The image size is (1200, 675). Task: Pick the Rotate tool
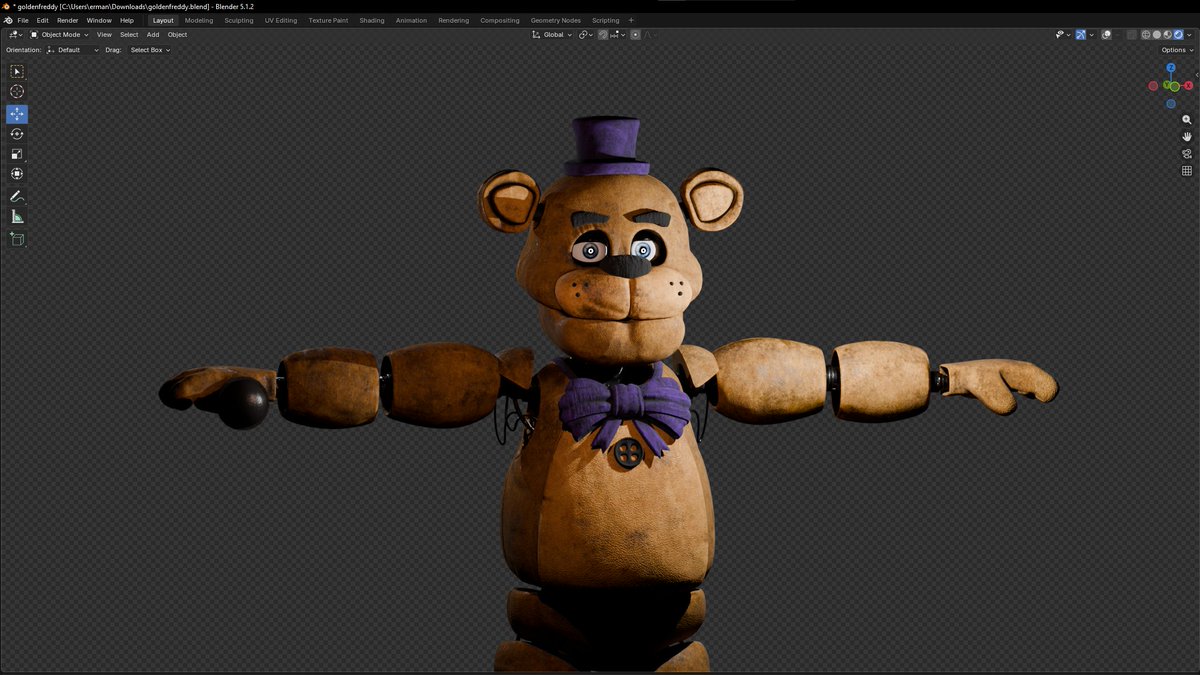click(17, 134)
